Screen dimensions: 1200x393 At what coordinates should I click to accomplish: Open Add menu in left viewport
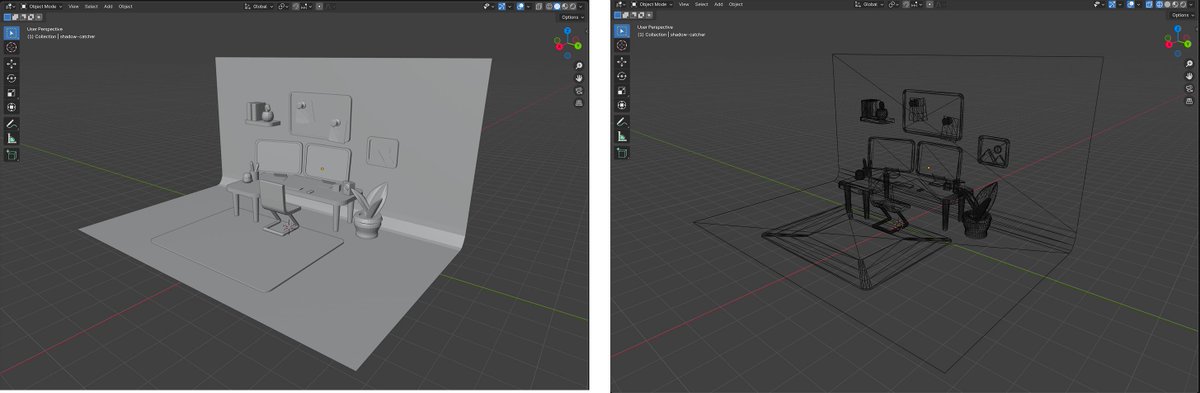[108, 6]
